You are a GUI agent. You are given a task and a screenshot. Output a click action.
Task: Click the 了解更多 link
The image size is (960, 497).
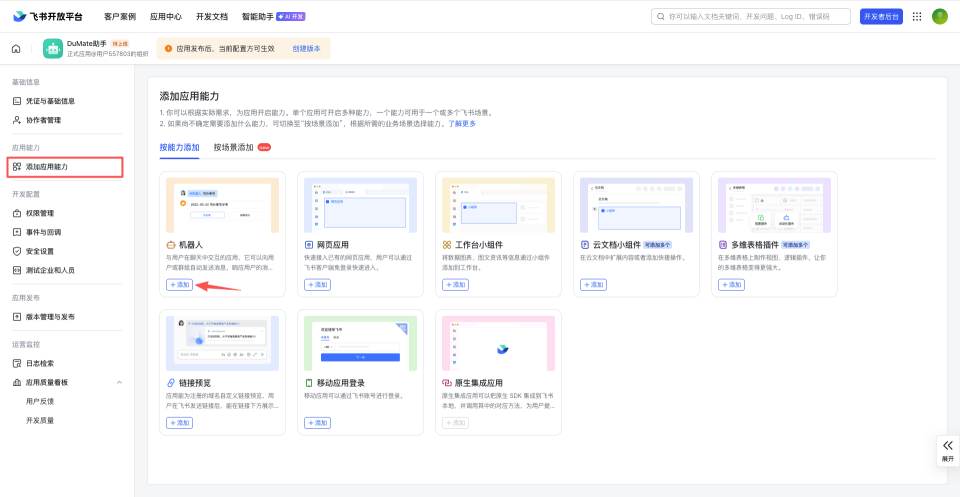(462, 123)
